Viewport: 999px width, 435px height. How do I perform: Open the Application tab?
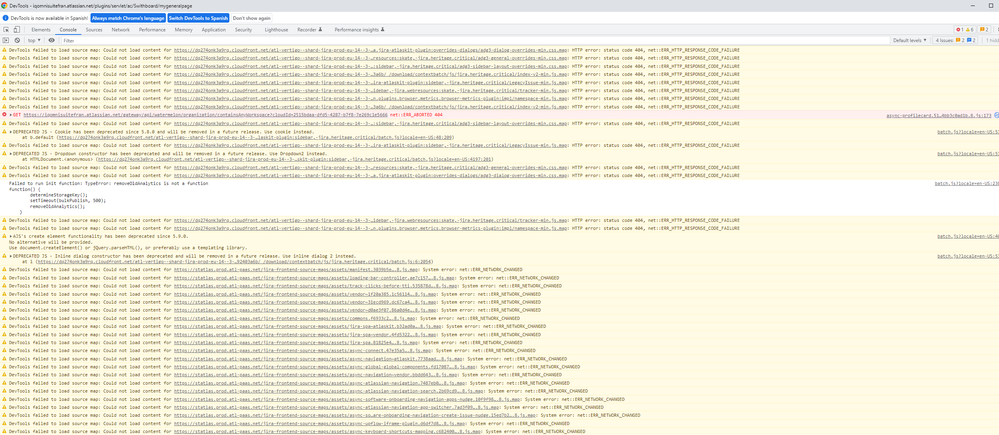click(213, 30)
